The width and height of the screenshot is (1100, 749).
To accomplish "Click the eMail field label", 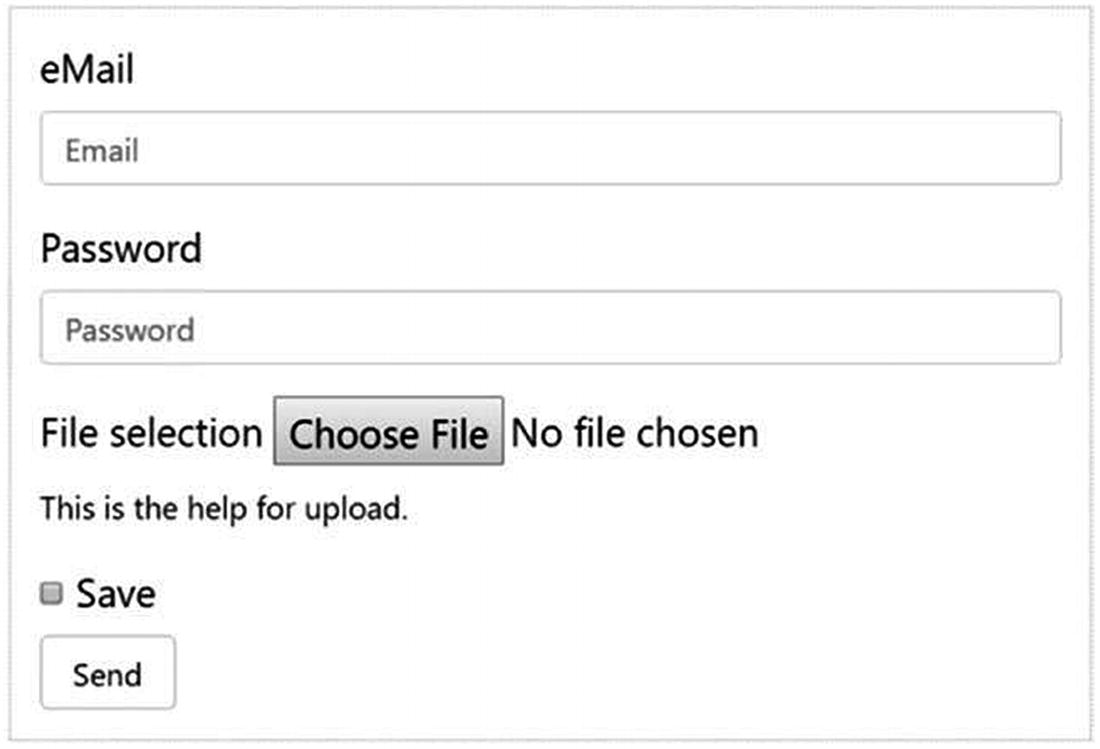I will pyautogui.click(x=87, y=71).
